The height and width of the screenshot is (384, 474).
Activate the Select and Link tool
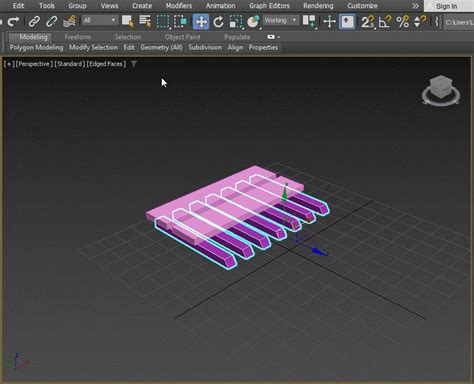pos(34,22)
